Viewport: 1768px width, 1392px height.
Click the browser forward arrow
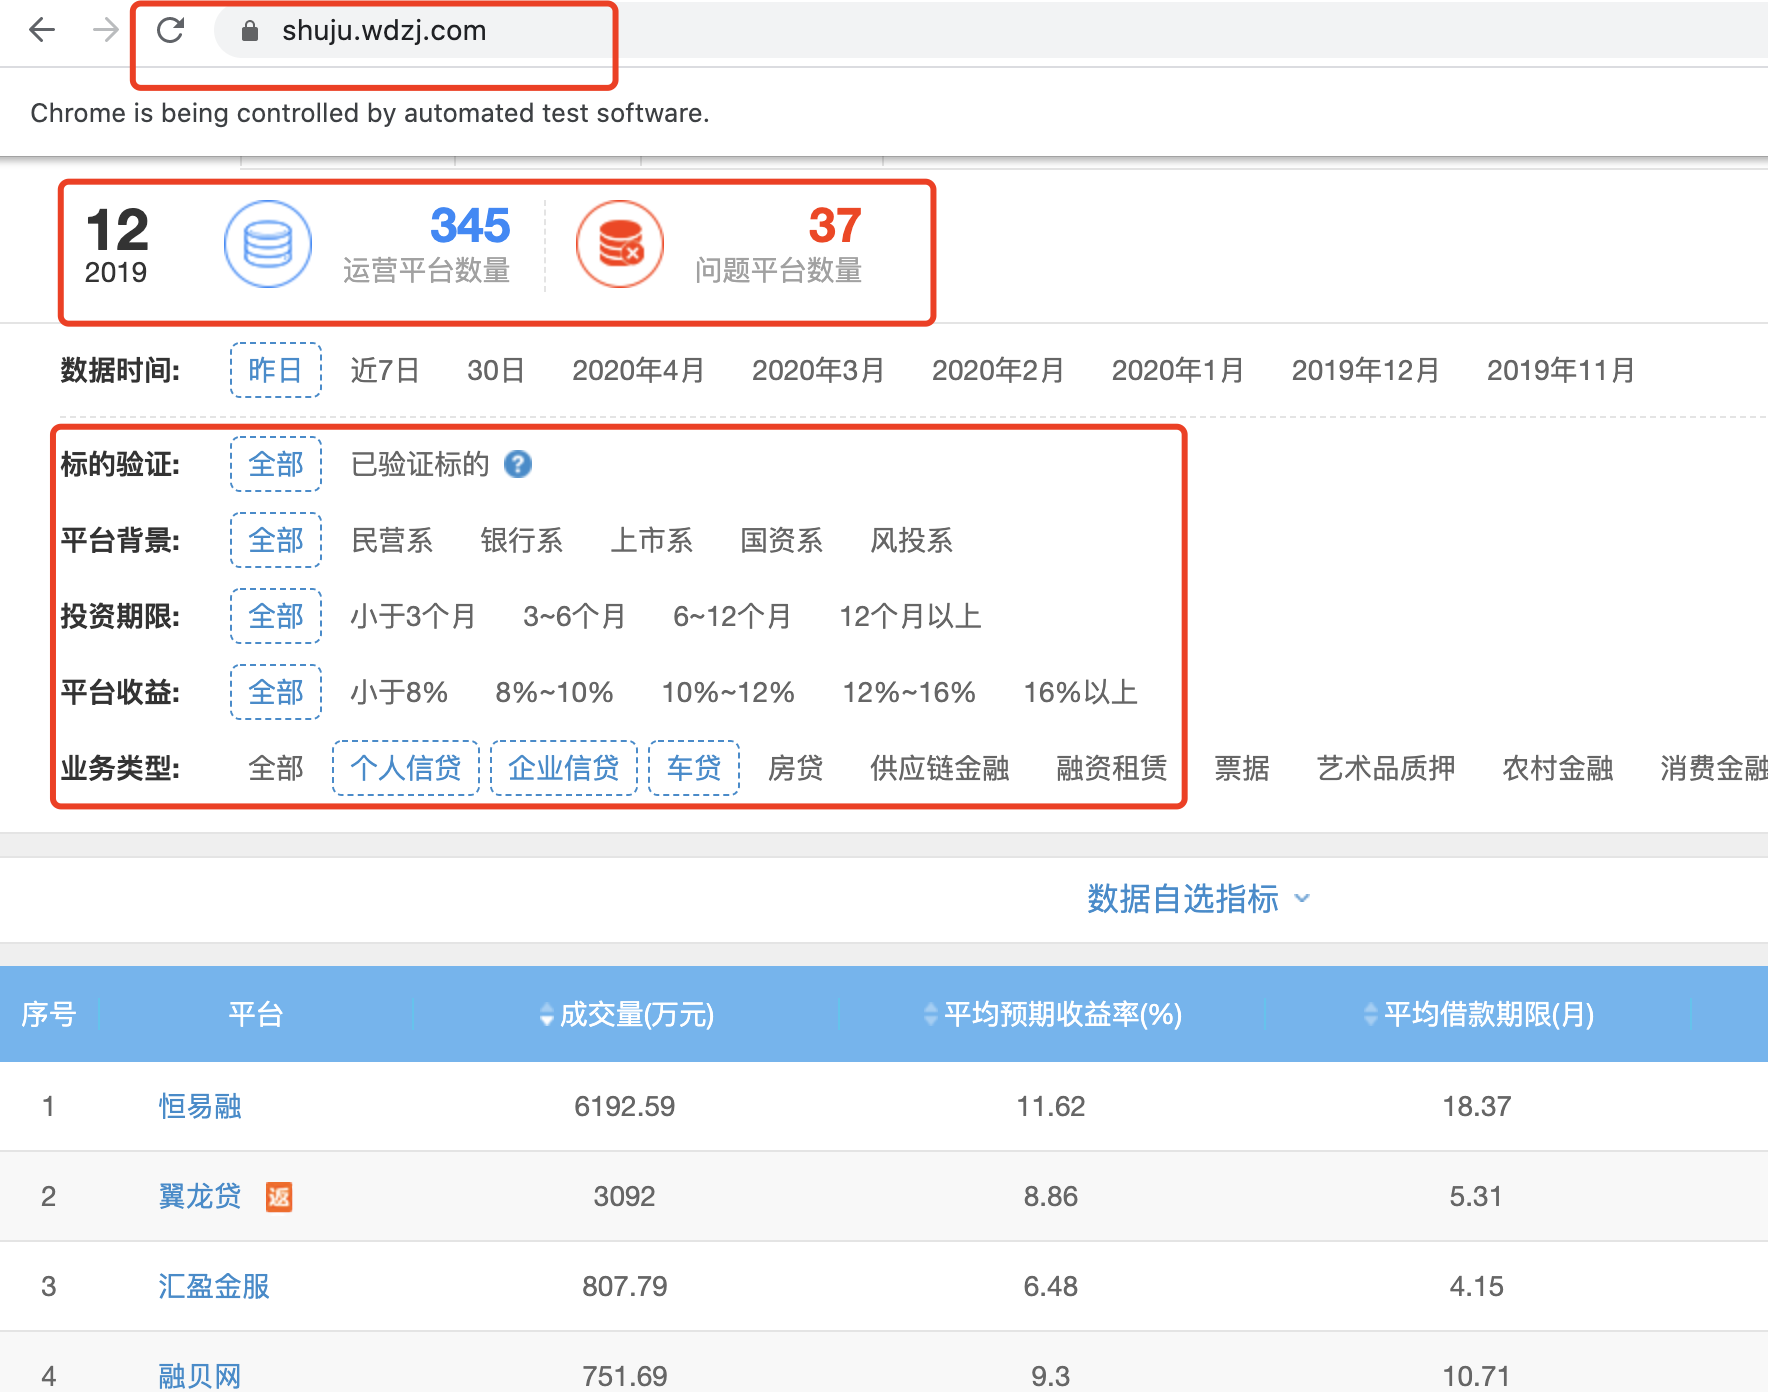tap(105, 30)
